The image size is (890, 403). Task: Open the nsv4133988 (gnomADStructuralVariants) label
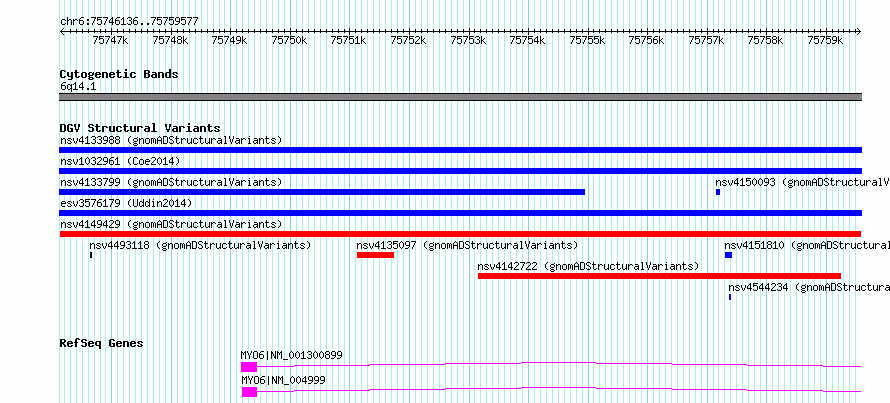click(171, 140)
